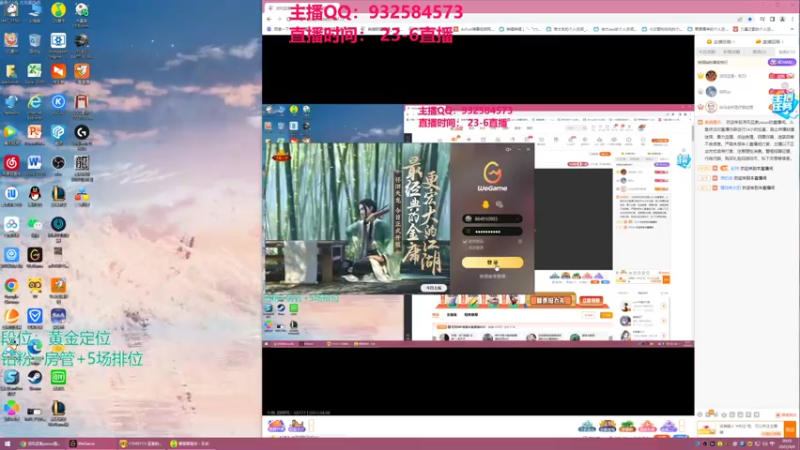800x450 pixels.
Task: Launch League of Legends beside the QQ icon
Action: pos(58,193)
